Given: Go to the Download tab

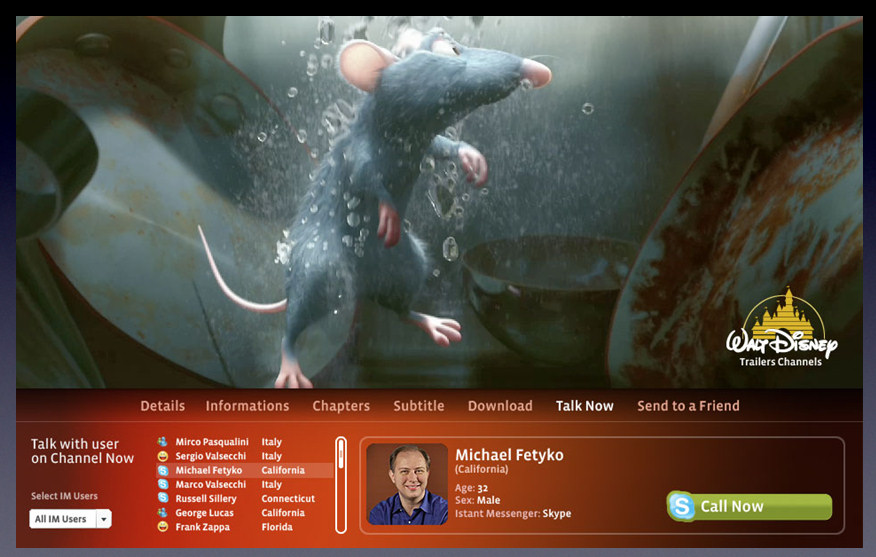Looking at the screenshot, I should point(500,406).
